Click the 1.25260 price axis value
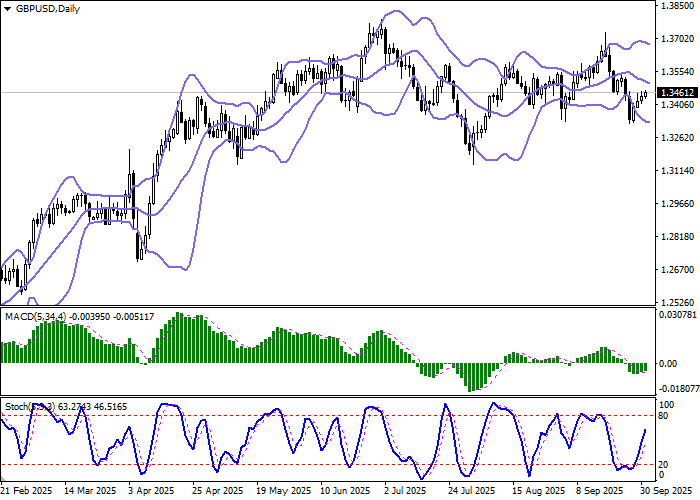 point(678,302)
